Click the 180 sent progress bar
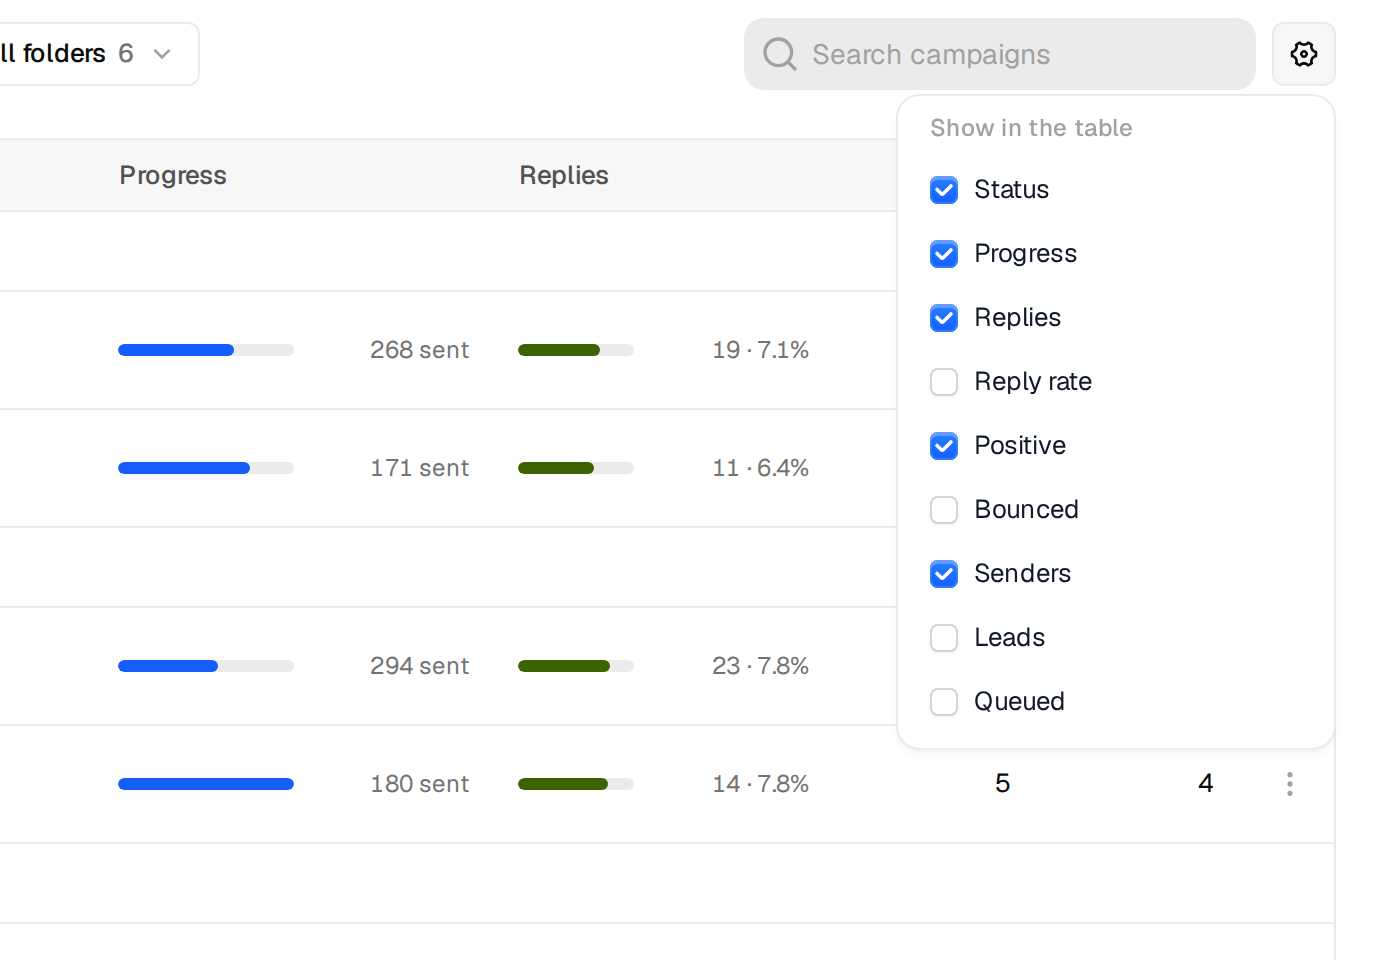 (x=206, y=784)
